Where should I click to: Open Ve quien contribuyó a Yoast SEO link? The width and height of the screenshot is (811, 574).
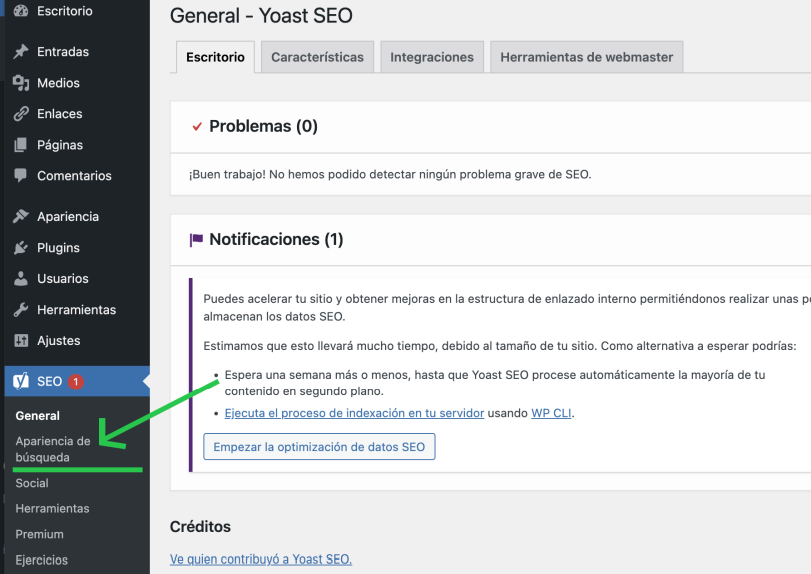click(x=261, y=559)
